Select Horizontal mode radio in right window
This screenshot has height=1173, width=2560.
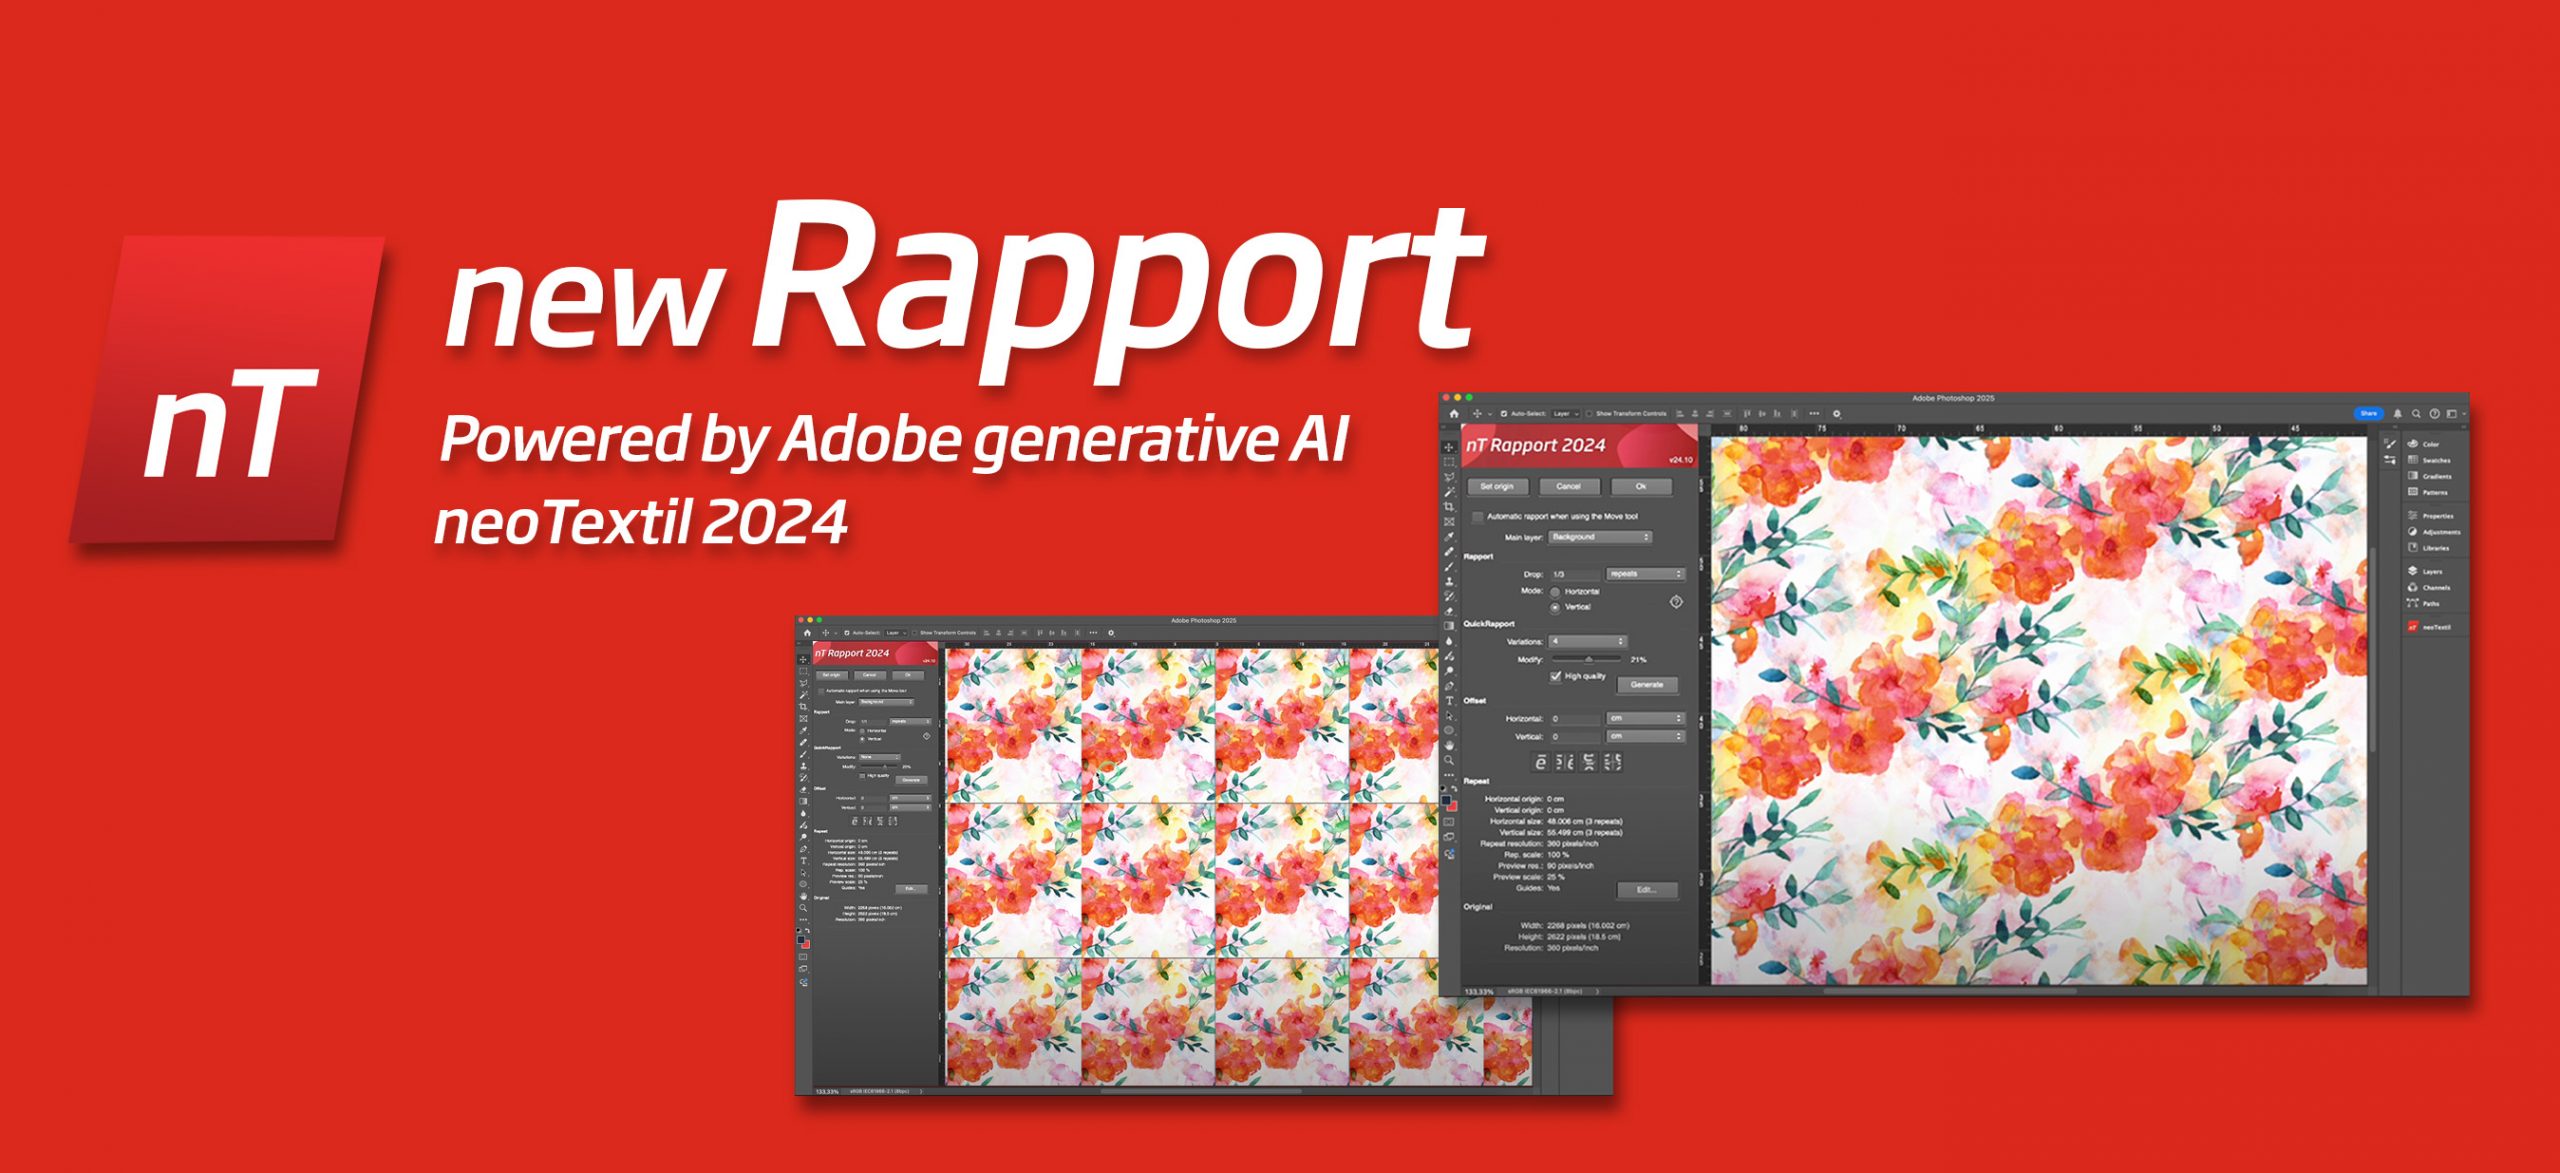(x=1555, y=592)
